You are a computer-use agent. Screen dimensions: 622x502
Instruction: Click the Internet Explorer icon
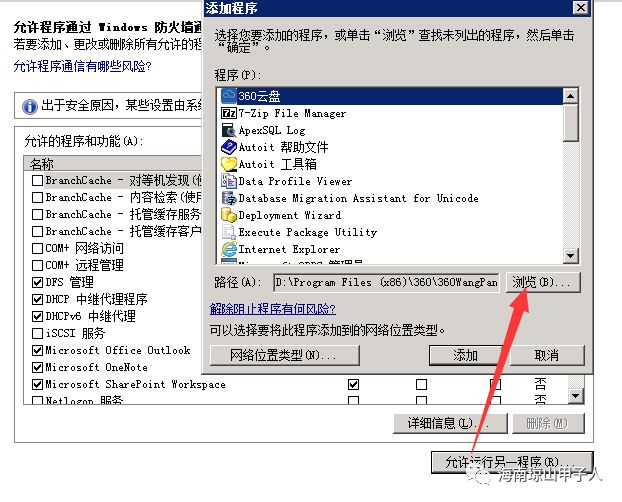pos(228,249)
